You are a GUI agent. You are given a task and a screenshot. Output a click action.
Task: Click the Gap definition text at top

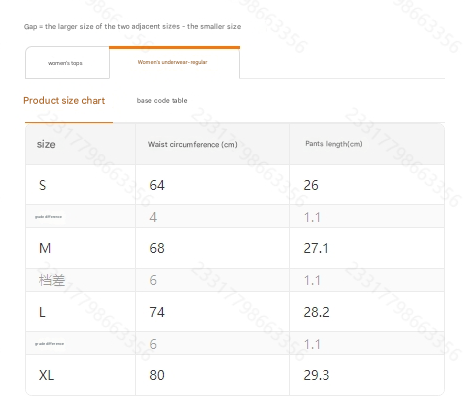(132, 26)
